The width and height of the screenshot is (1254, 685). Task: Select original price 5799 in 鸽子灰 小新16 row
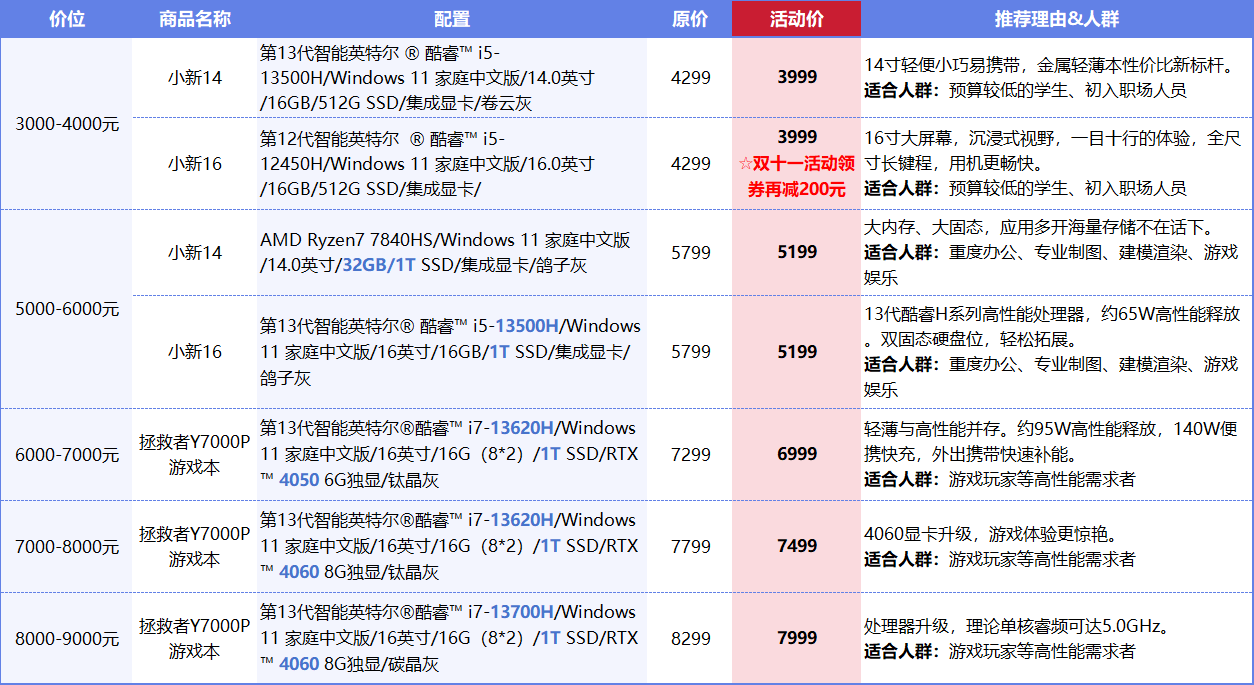pyautogui.click(x=690, y=352)
